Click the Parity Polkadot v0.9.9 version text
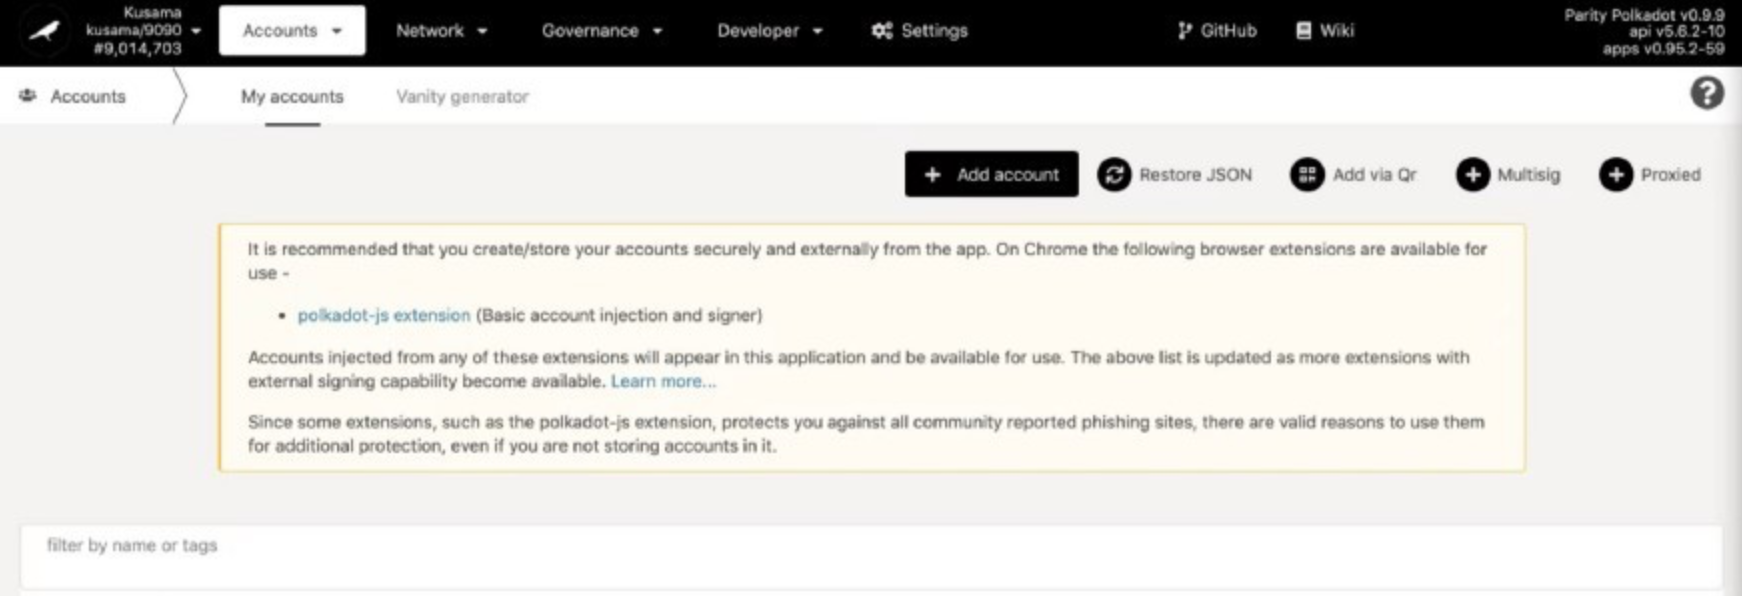The image size is (1742, 596). (x=1645, y=15)
